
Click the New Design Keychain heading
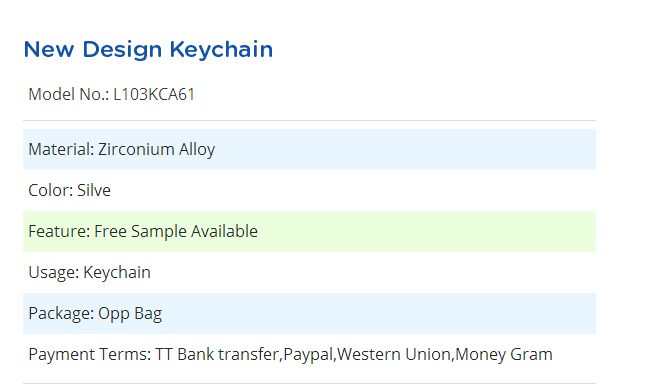[x=148, y=50]
